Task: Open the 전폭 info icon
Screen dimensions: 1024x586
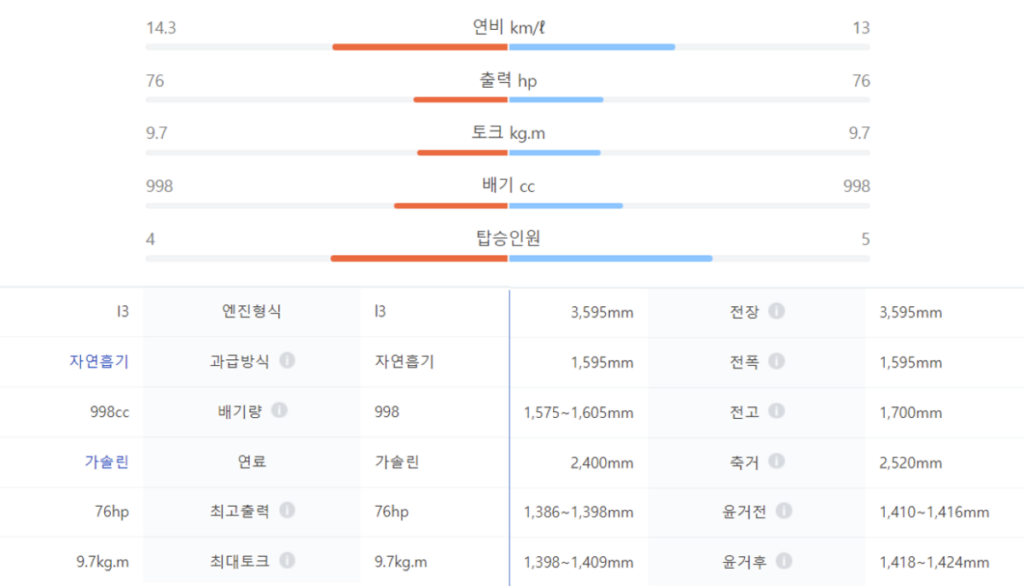Action: [x=776, y=361]
